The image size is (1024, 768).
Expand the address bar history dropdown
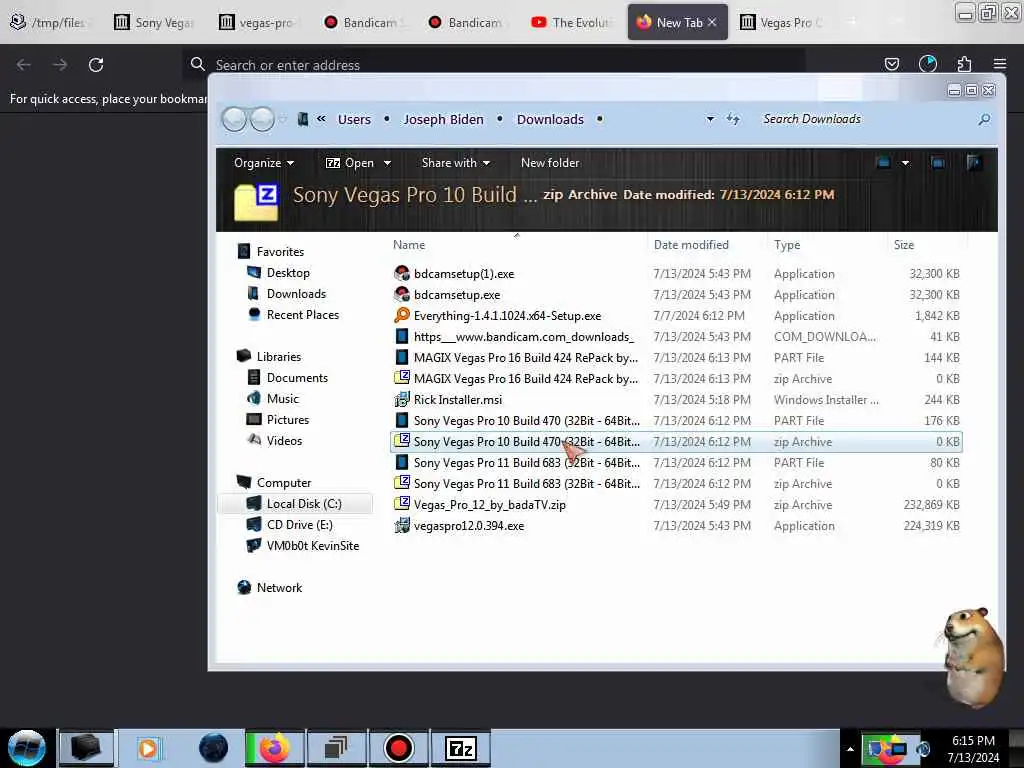coord(710,119)
